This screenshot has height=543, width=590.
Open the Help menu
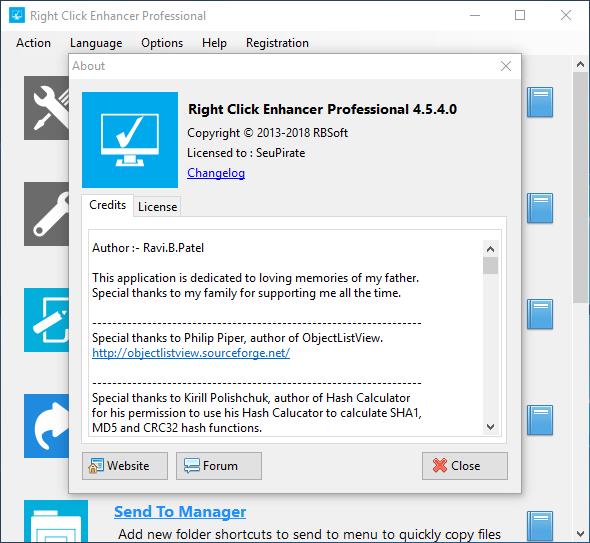click(214, 43)
